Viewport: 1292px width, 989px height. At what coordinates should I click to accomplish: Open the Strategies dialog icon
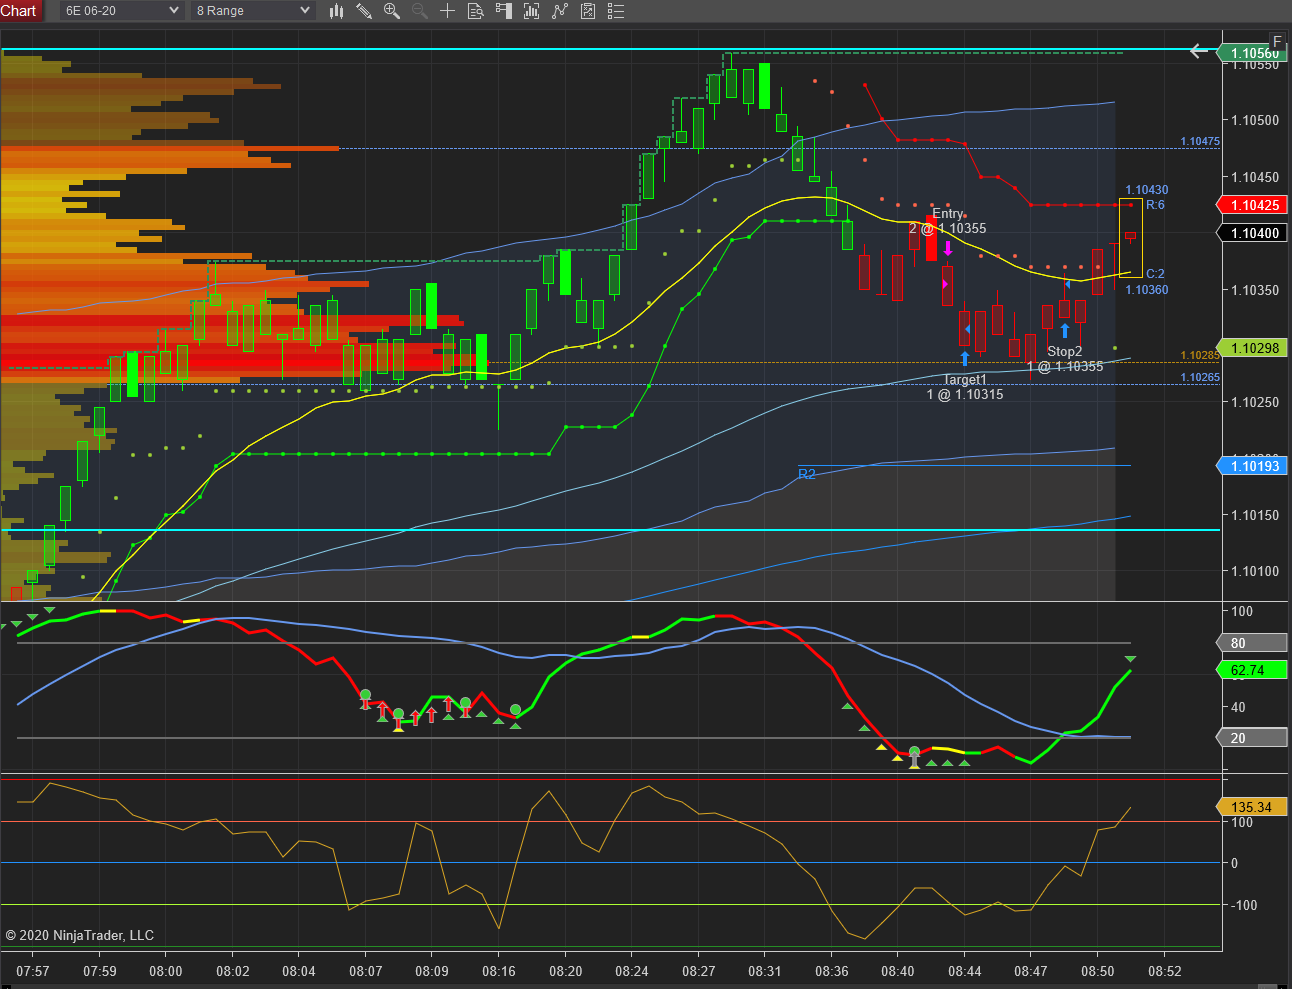588,11
